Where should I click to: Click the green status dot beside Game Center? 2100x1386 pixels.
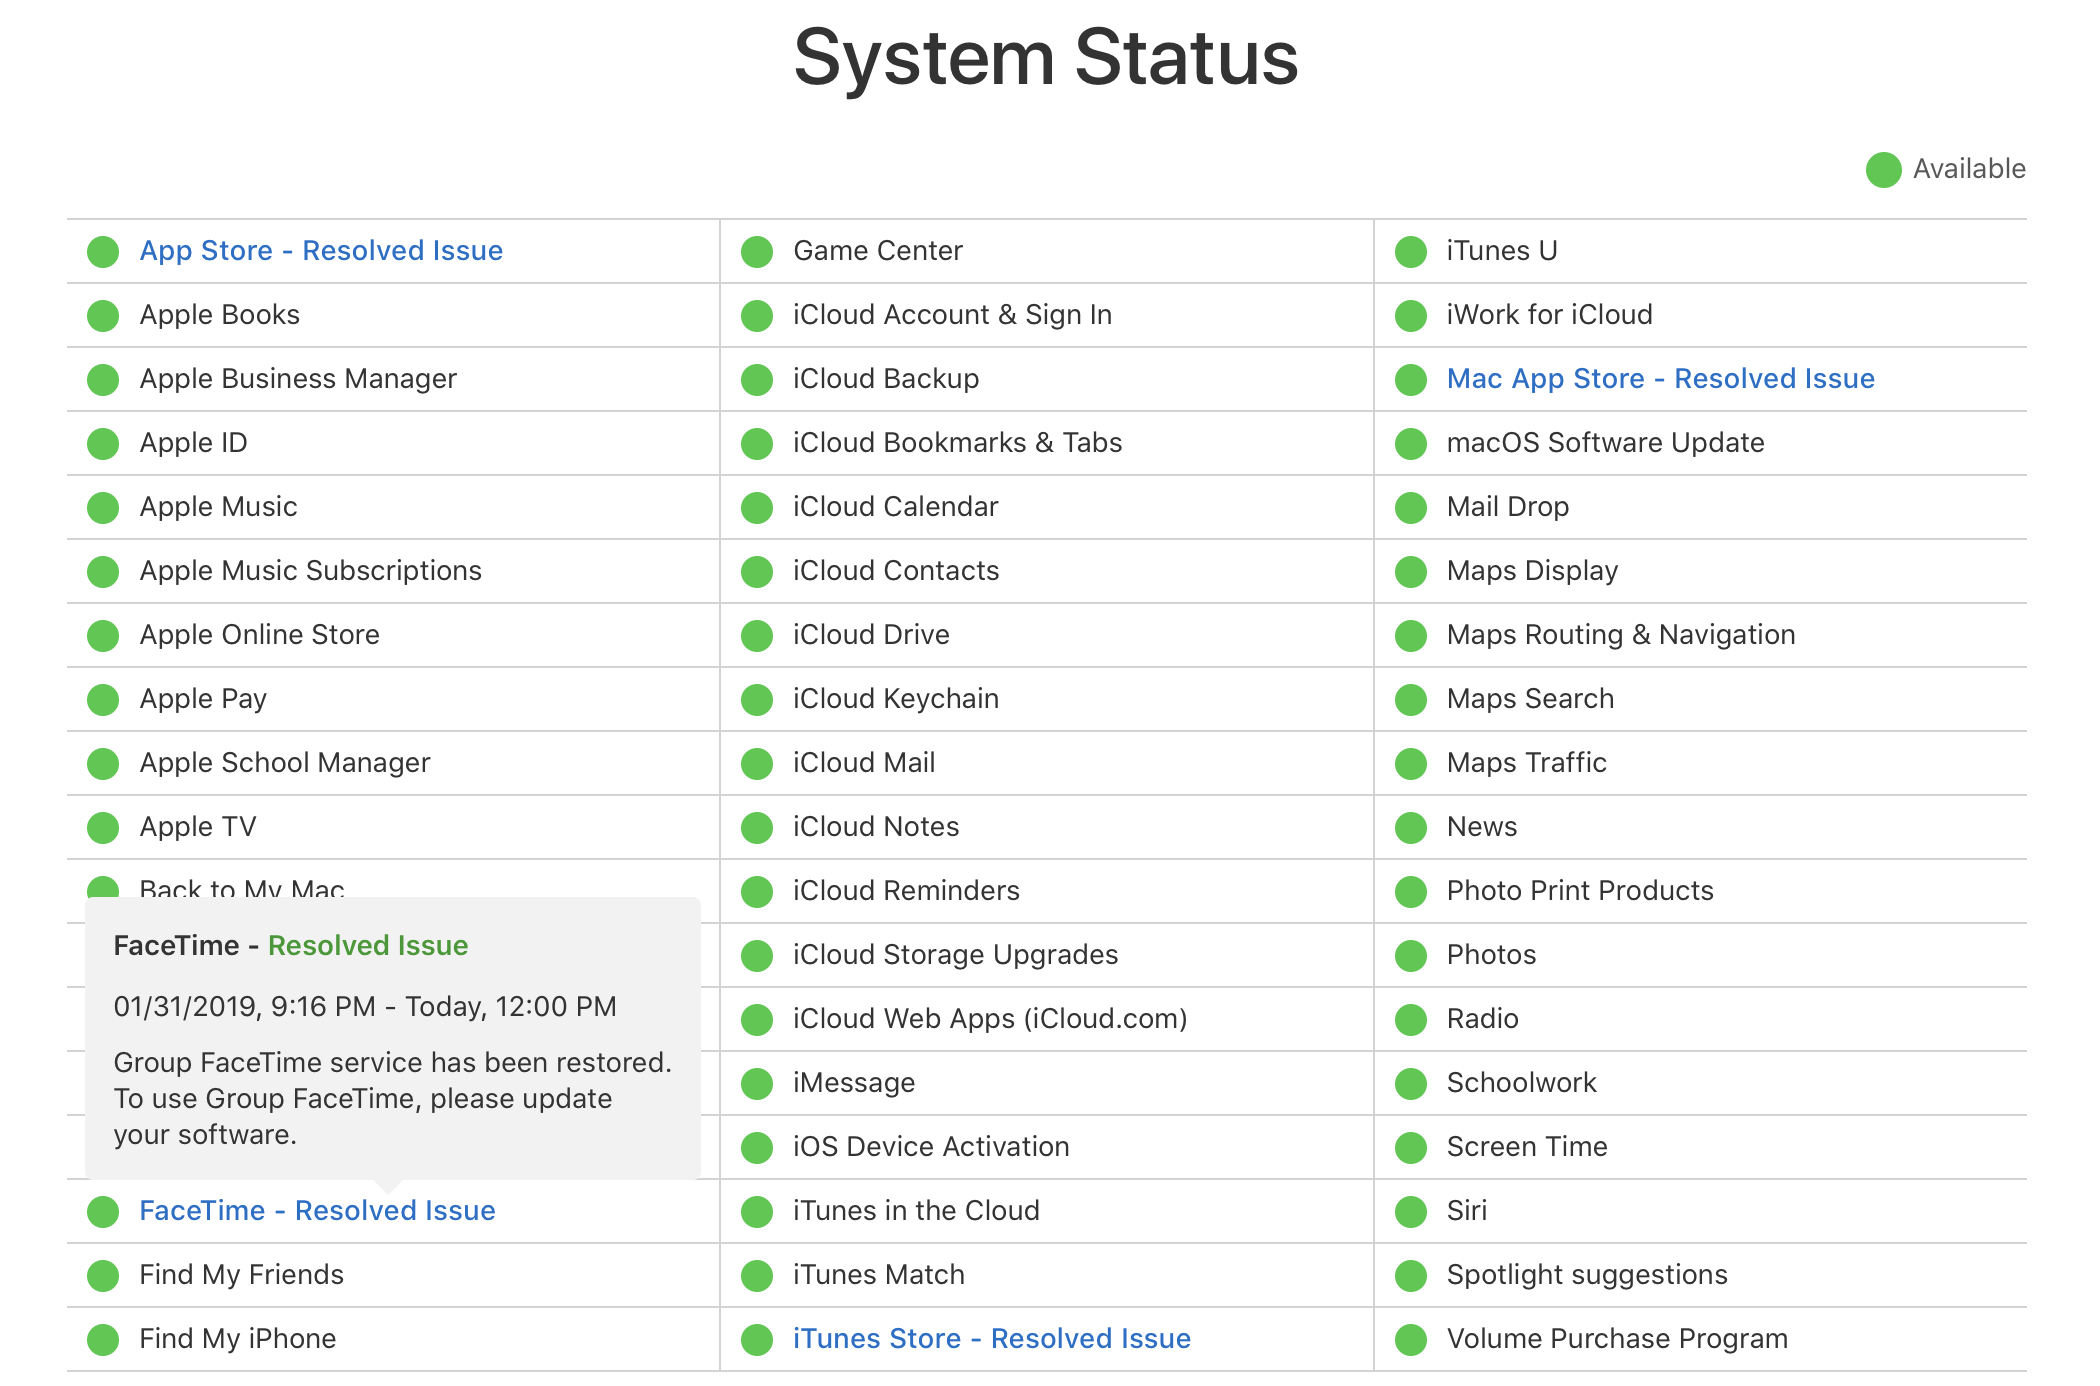click(757, 252)
